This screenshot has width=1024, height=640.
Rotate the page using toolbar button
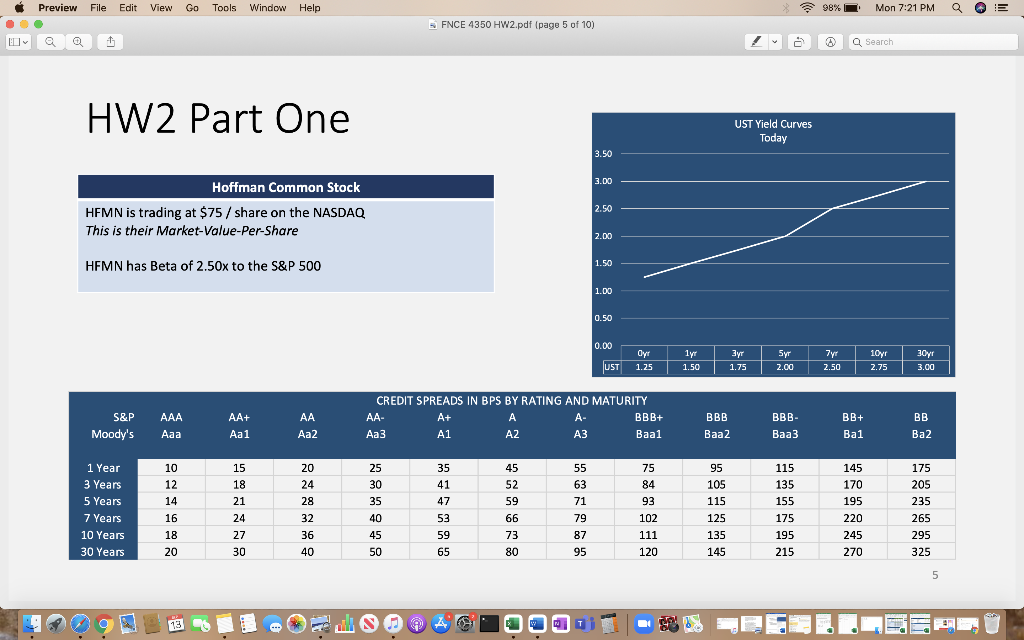(798, 42)
